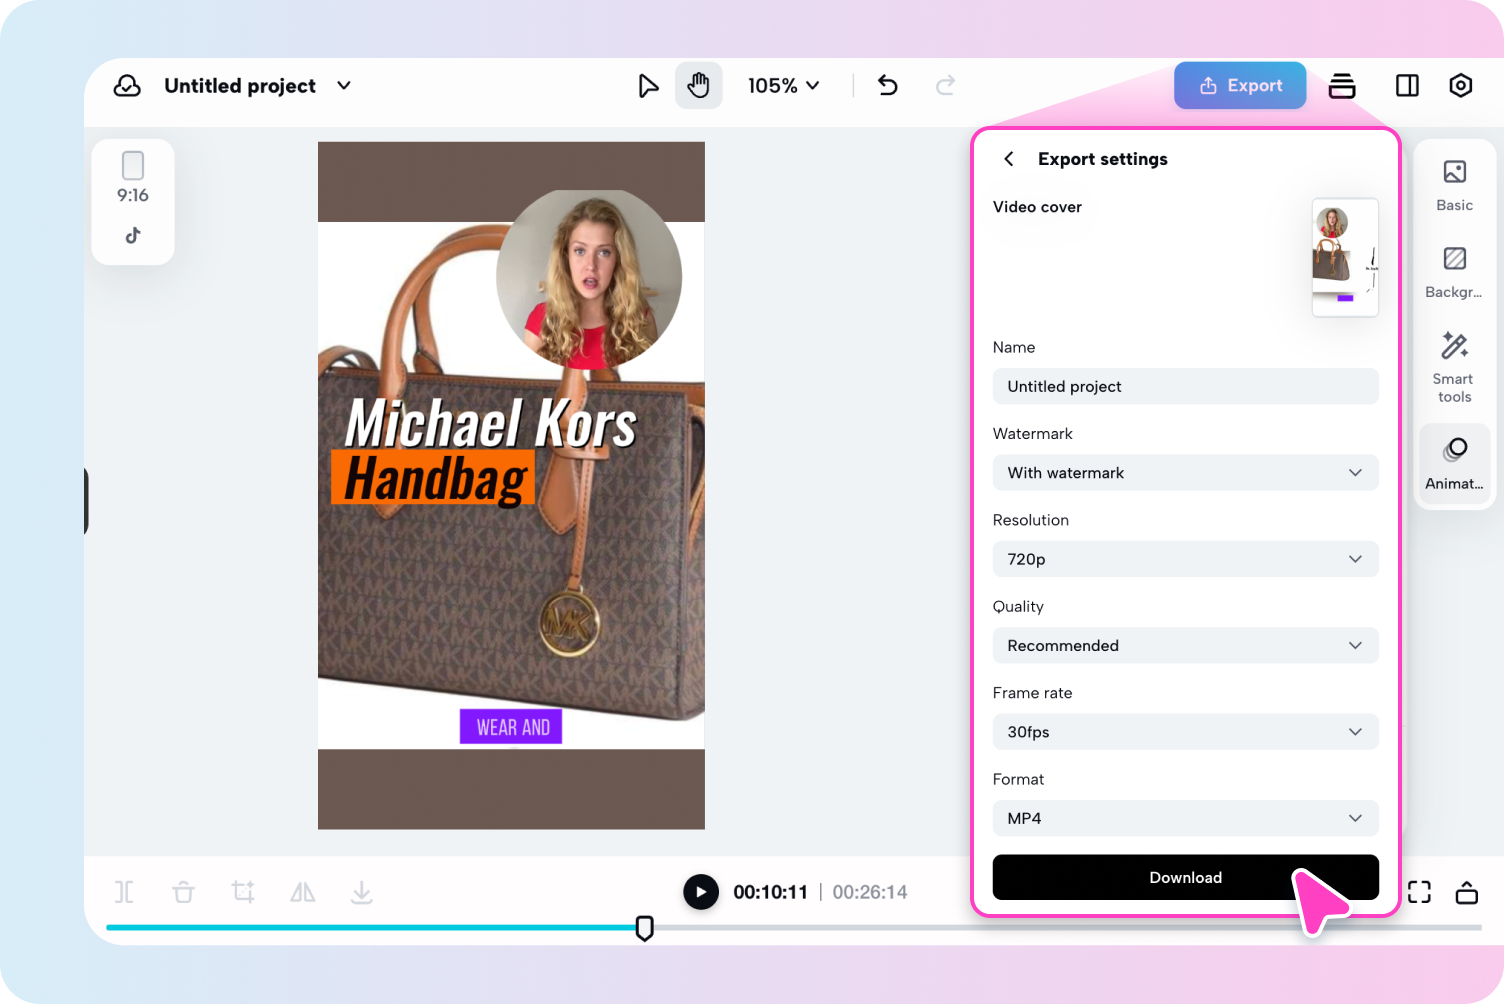Open the Basic panel tab
Screen dimensions: 1504x1004
click(x=1455, y=186)
